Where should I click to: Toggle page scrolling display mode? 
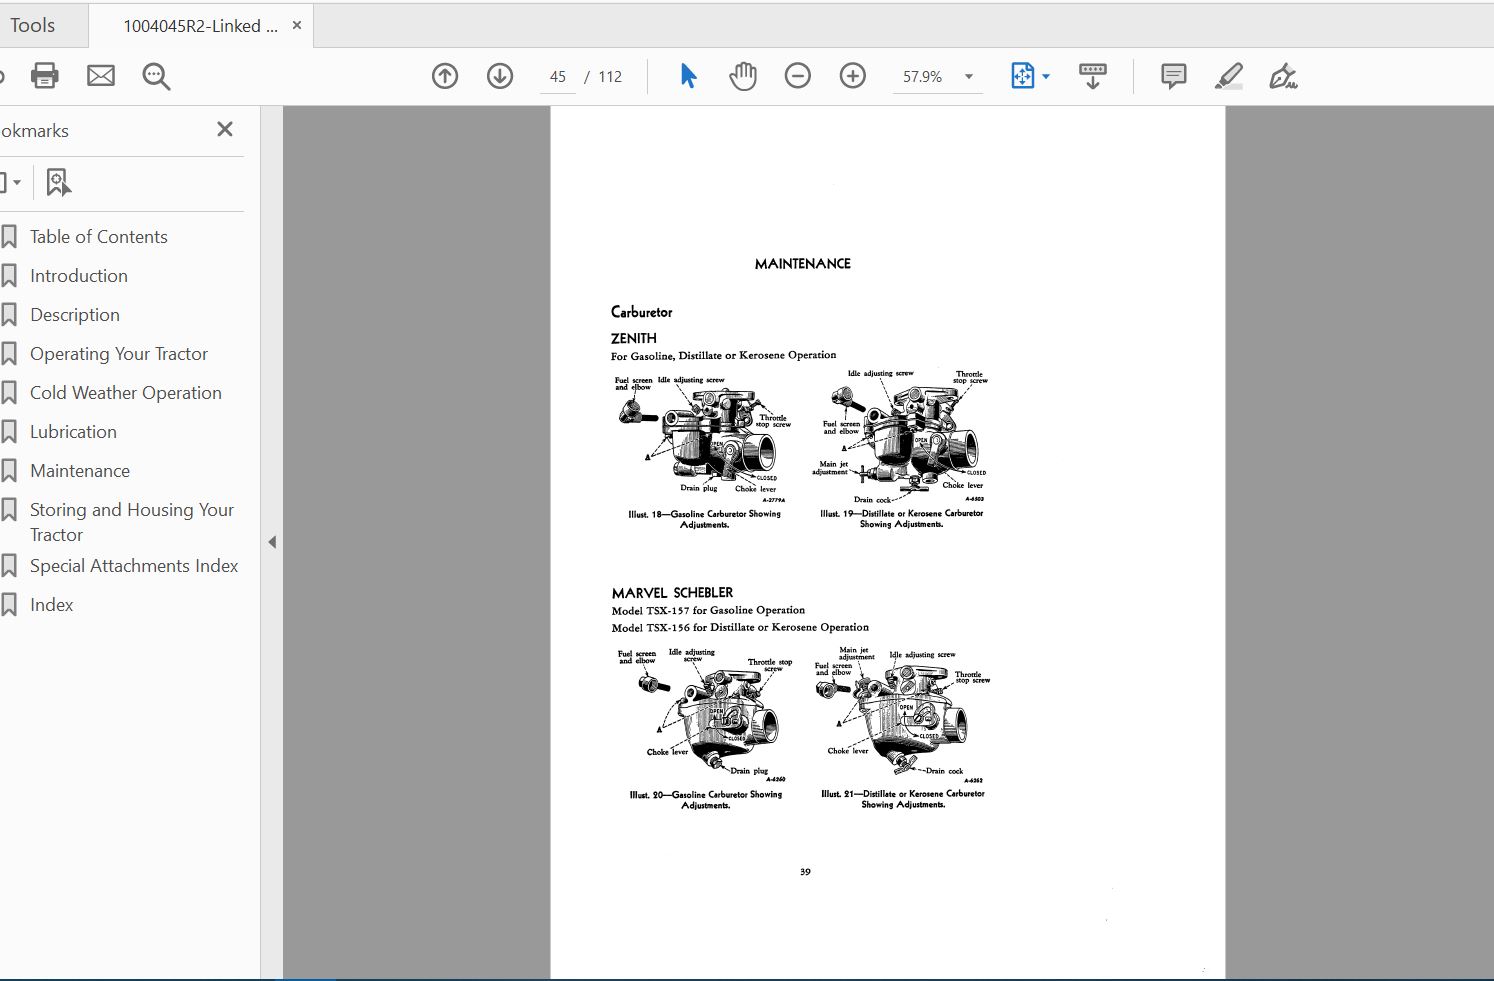click(1093, 75)
